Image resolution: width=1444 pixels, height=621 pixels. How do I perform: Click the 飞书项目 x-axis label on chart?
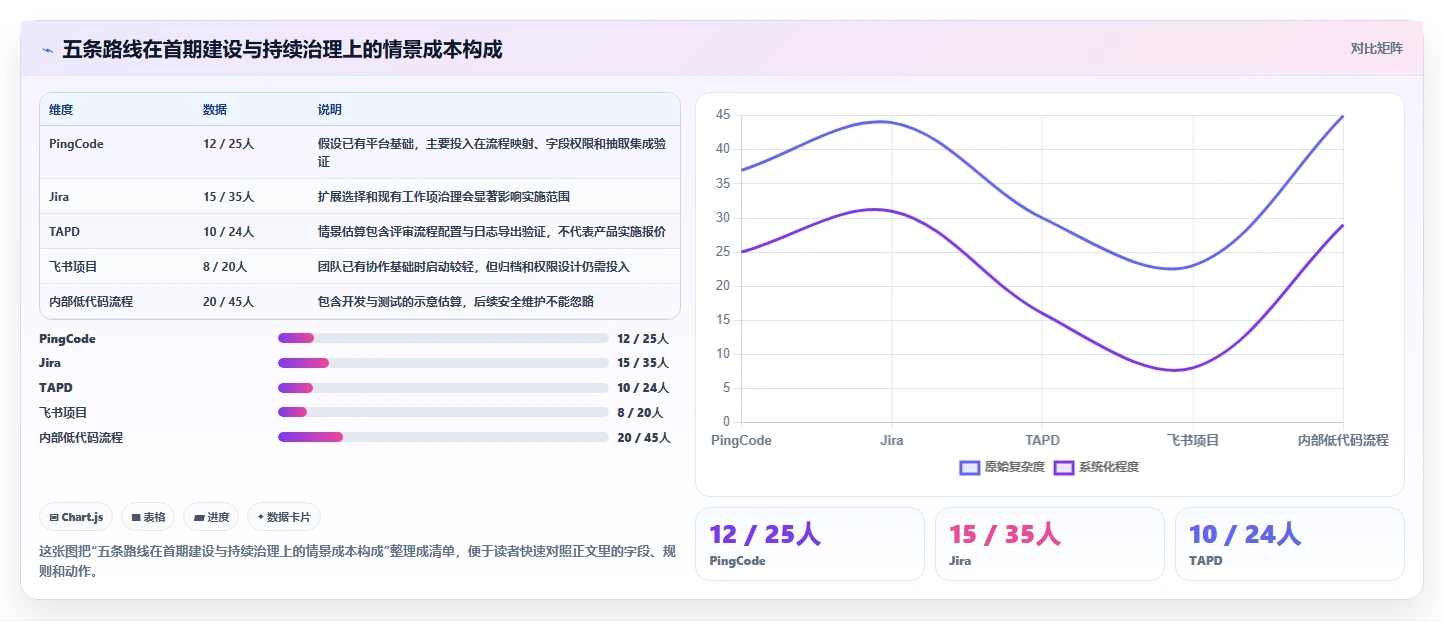1193,440
